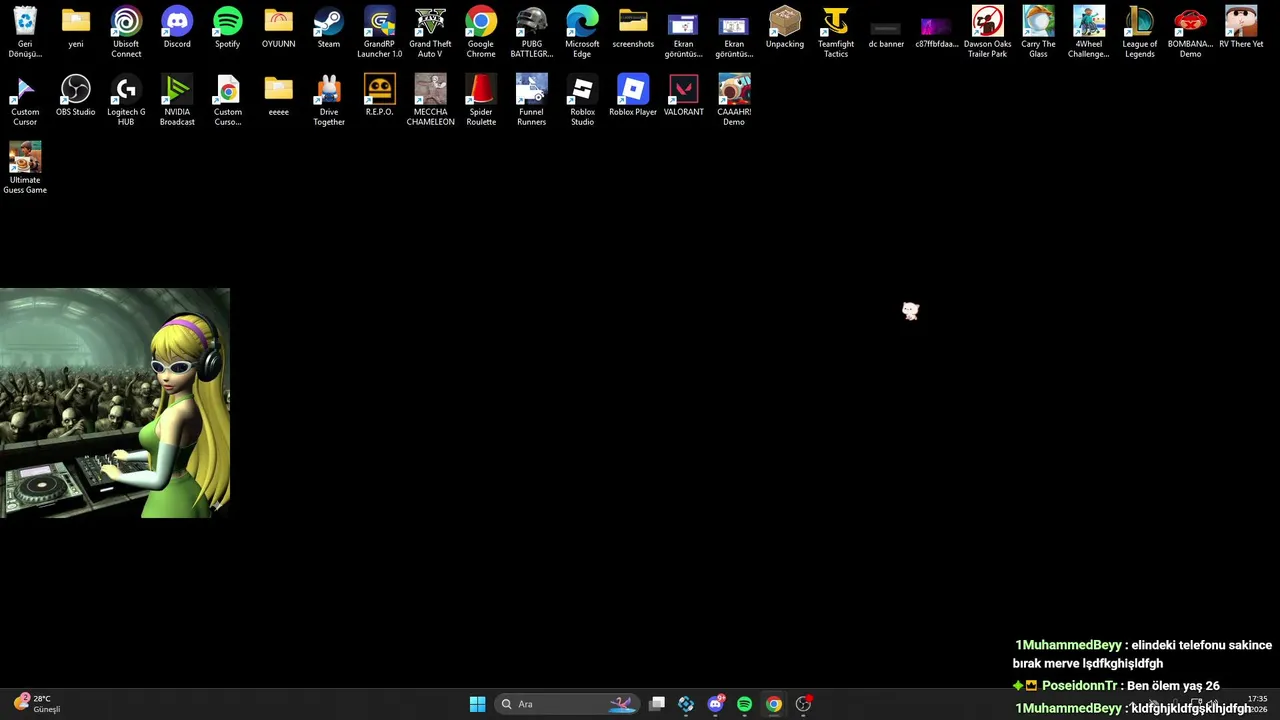Select the Spotify desktop shortcut
1280x720 pixels.
tap(228, 27)
